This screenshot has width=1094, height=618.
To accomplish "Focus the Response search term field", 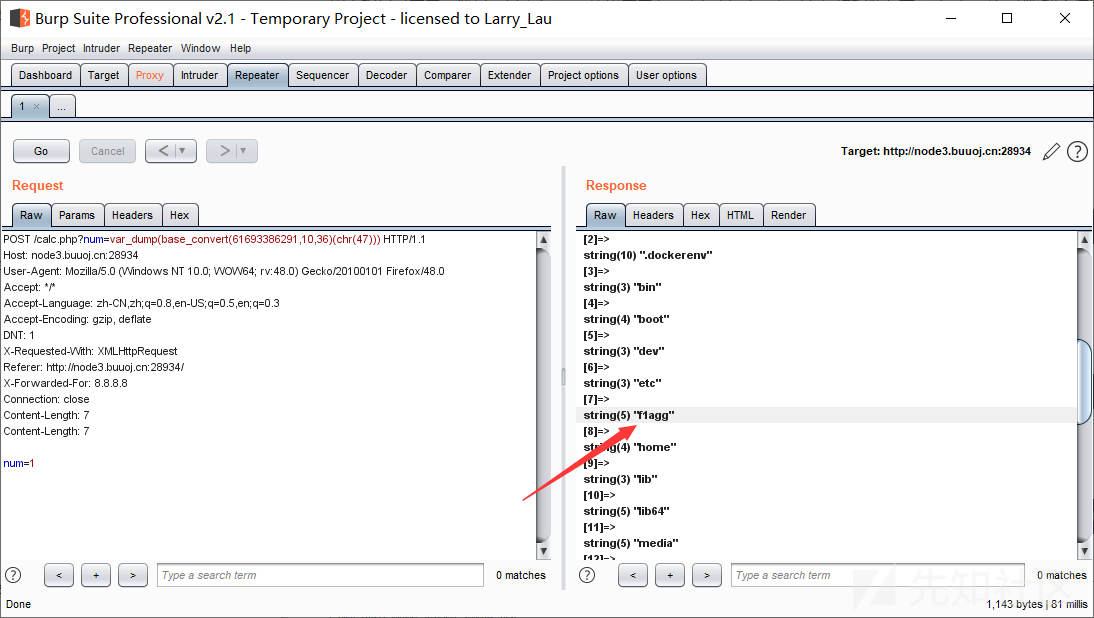I will click(878, 575).
